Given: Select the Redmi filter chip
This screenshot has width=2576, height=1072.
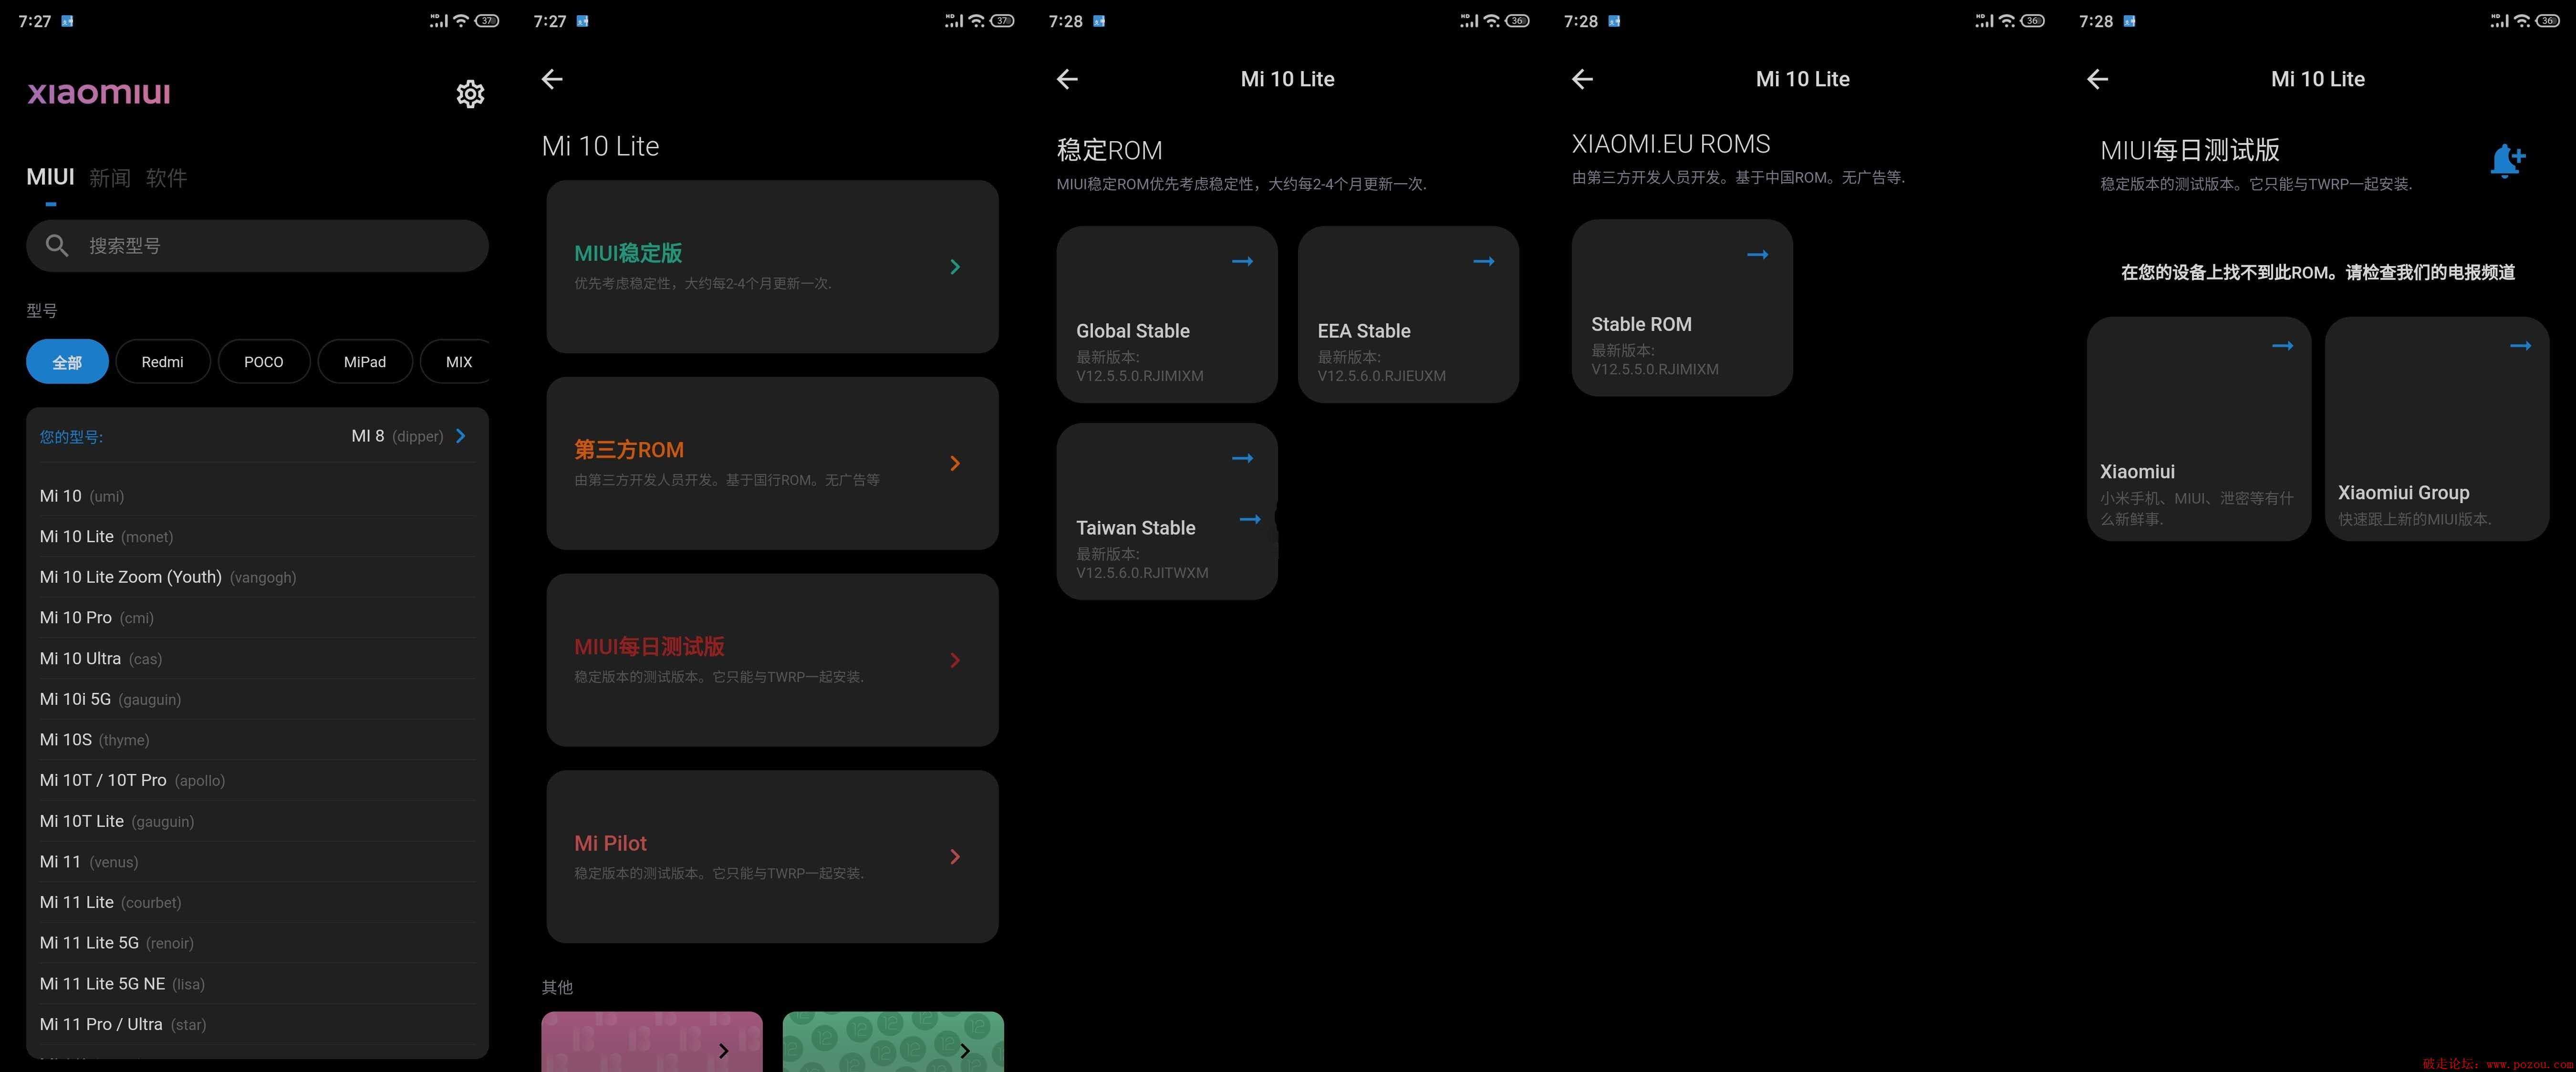Looking at the screenshot, I should pos(163,362).
